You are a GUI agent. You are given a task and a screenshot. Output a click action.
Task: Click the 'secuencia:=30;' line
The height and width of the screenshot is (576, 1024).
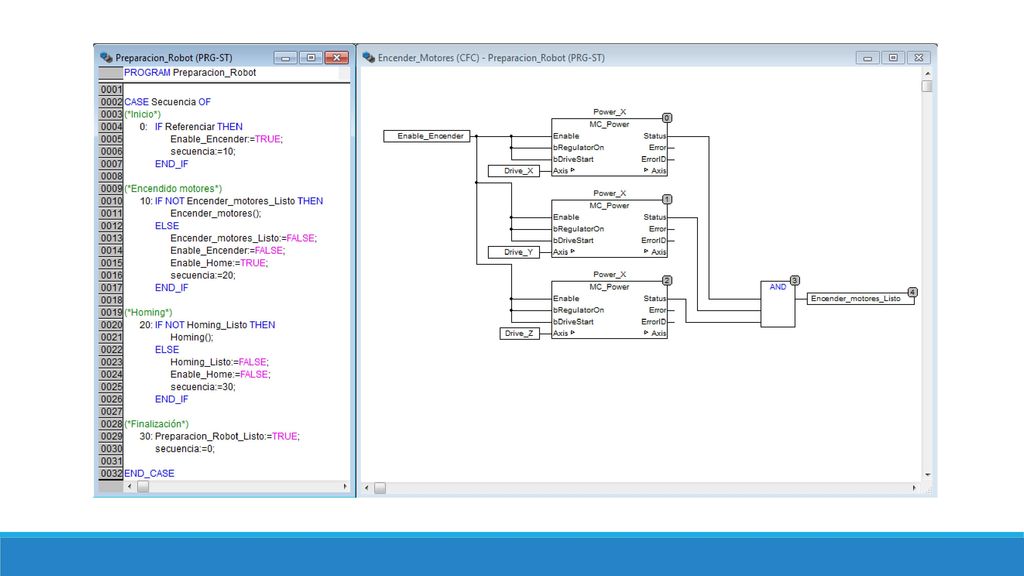pyautogui.click(x=203, y=387)
